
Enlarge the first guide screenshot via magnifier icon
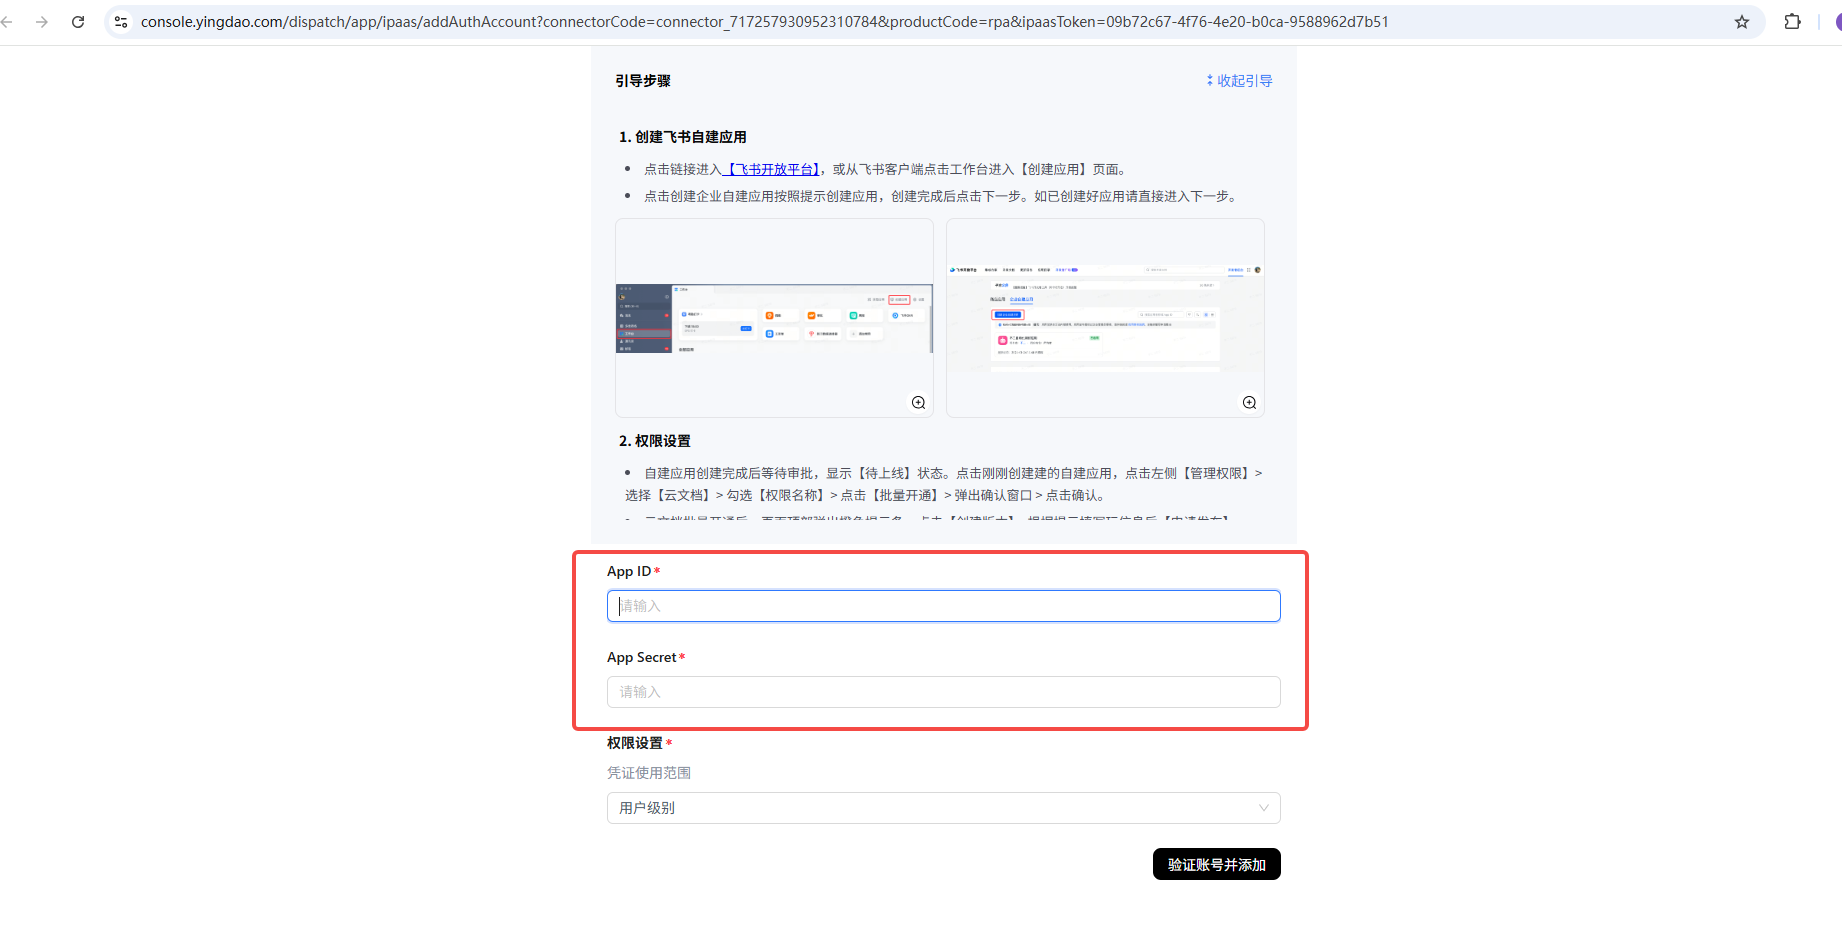918,402
